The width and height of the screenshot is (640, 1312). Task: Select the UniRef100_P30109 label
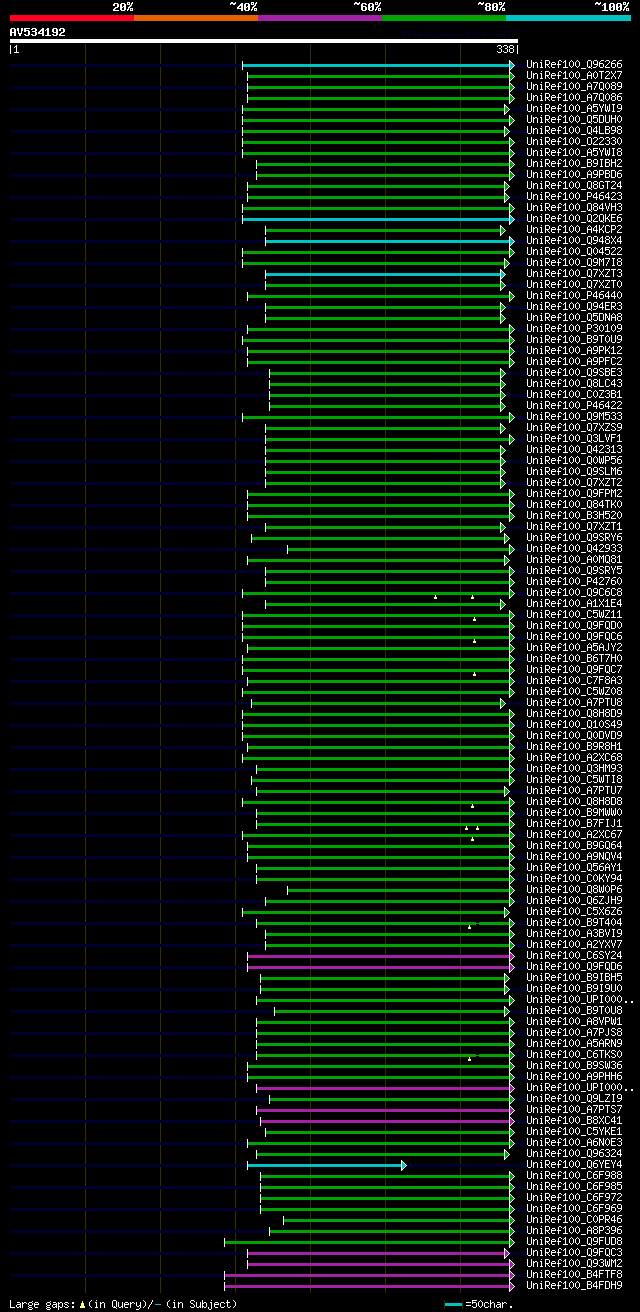pos(574,329)
